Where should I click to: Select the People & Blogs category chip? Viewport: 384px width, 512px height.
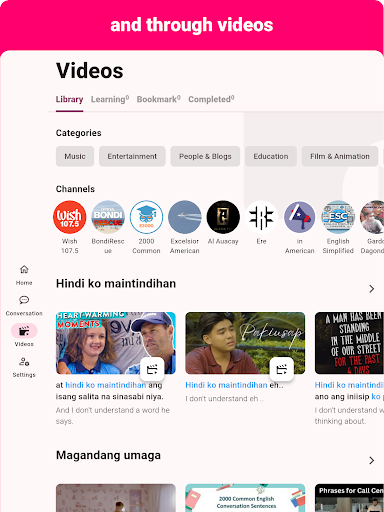[x=205, y=156]
